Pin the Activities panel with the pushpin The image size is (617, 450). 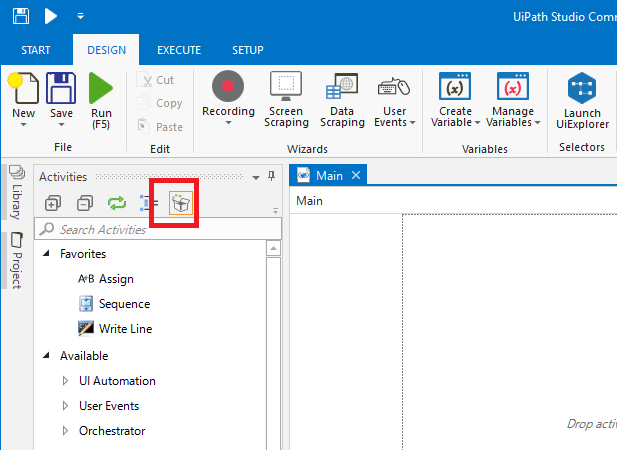272,177
